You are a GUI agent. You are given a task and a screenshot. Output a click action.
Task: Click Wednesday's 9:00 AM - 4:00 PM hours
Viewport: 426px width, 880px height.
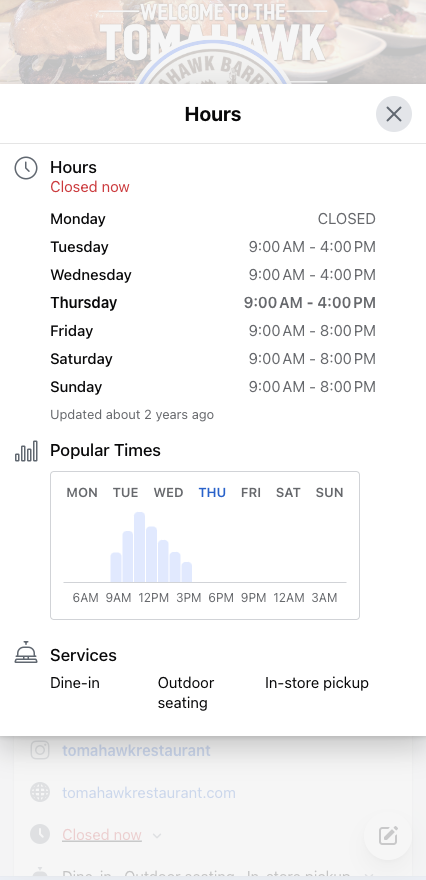[x=312, y=275]
